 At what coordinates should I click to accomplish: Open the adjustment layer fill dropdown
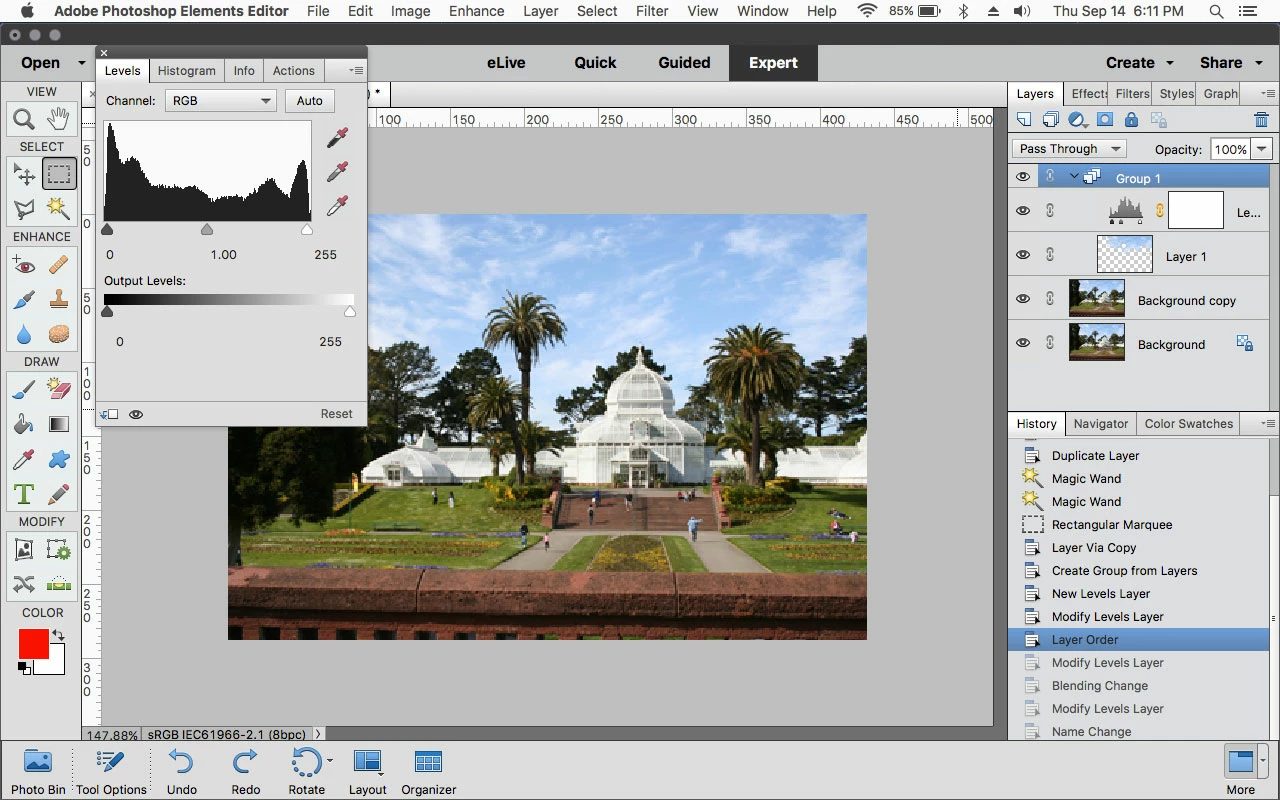click(x=1078, y=120)
